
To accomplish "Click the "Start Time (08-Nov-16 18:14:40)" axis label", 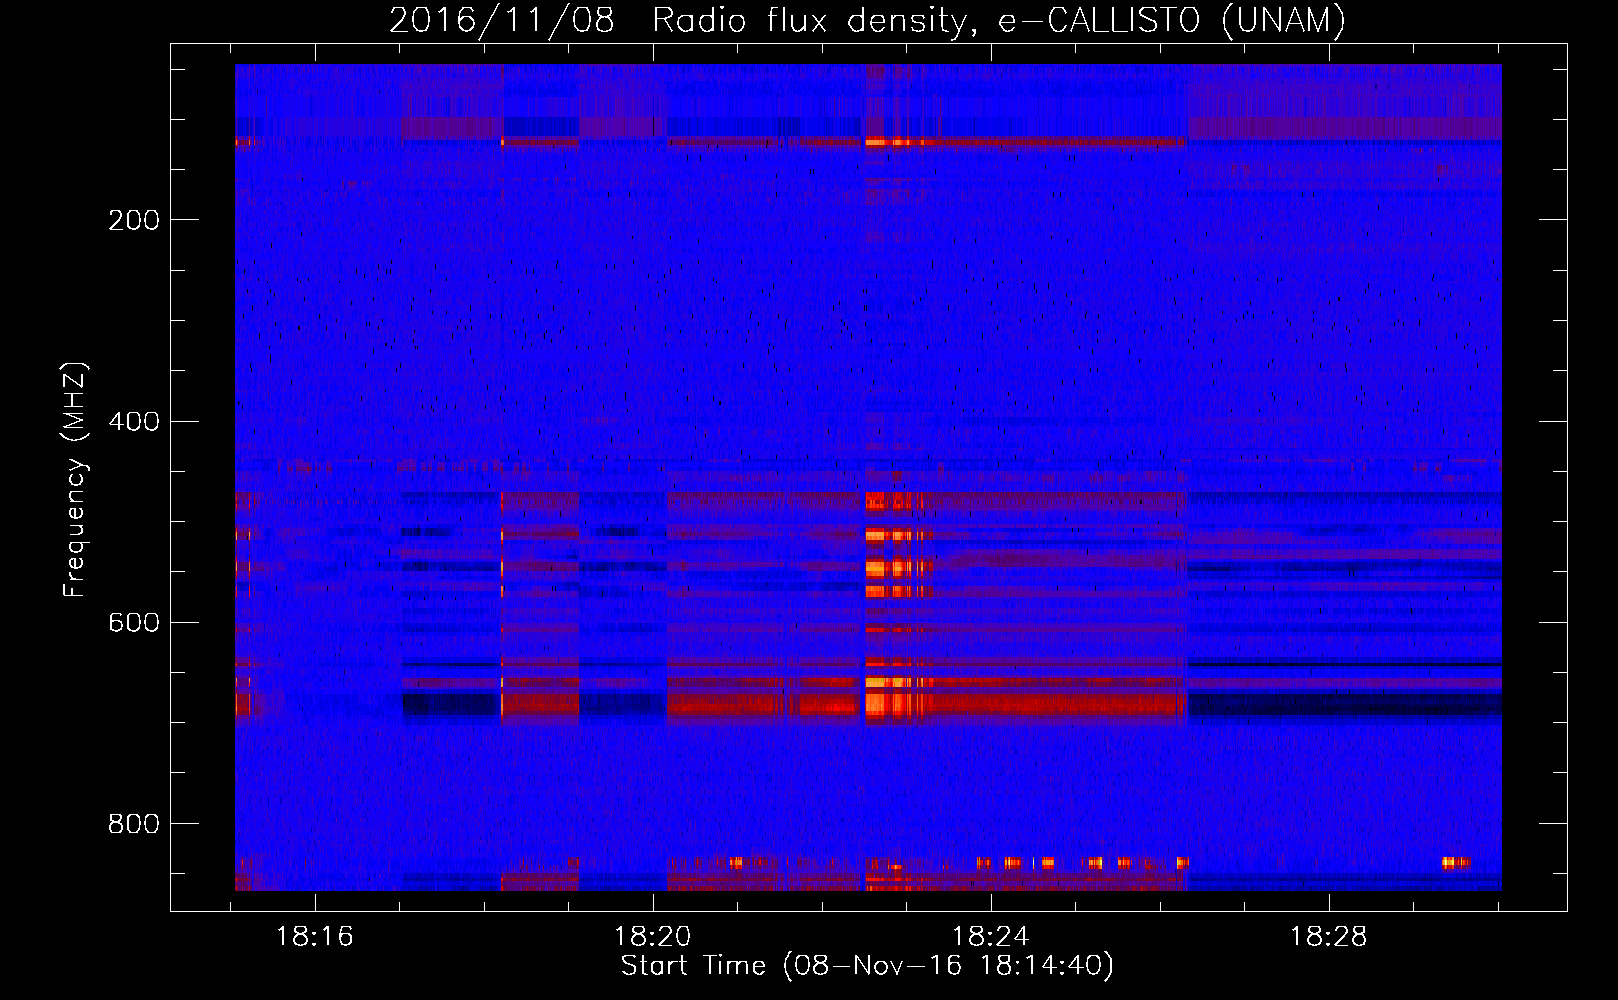I will point(867,966).
